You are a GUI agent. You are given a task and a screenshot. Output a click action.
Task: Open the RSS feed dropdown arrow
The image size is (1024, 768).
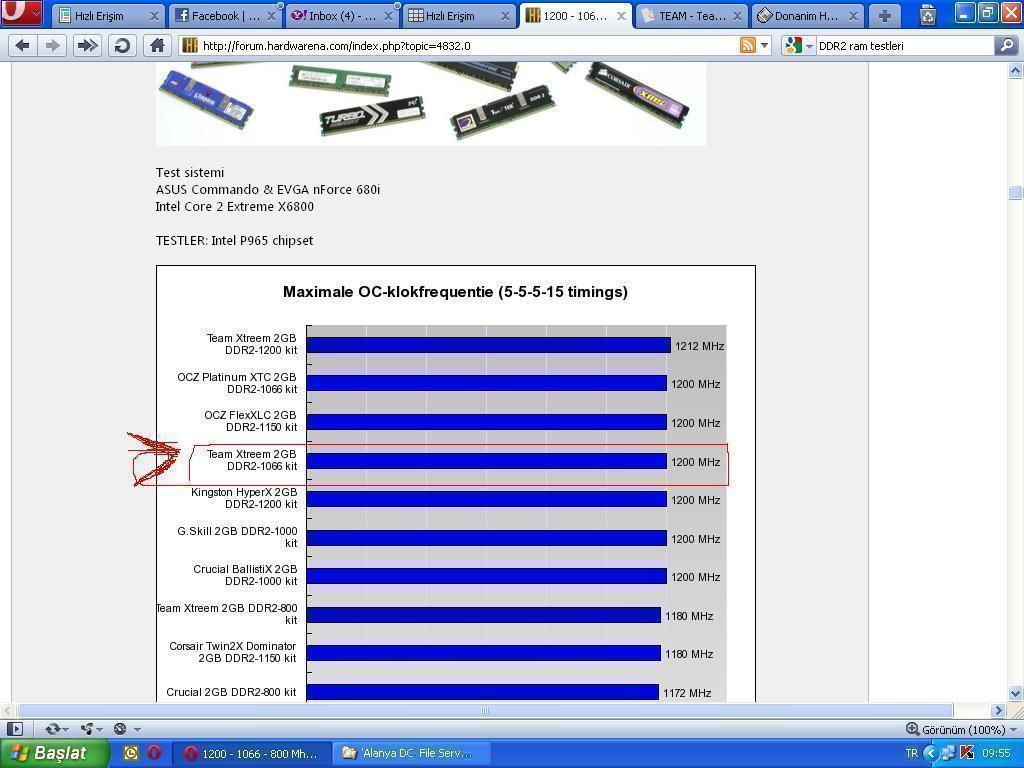765,46
